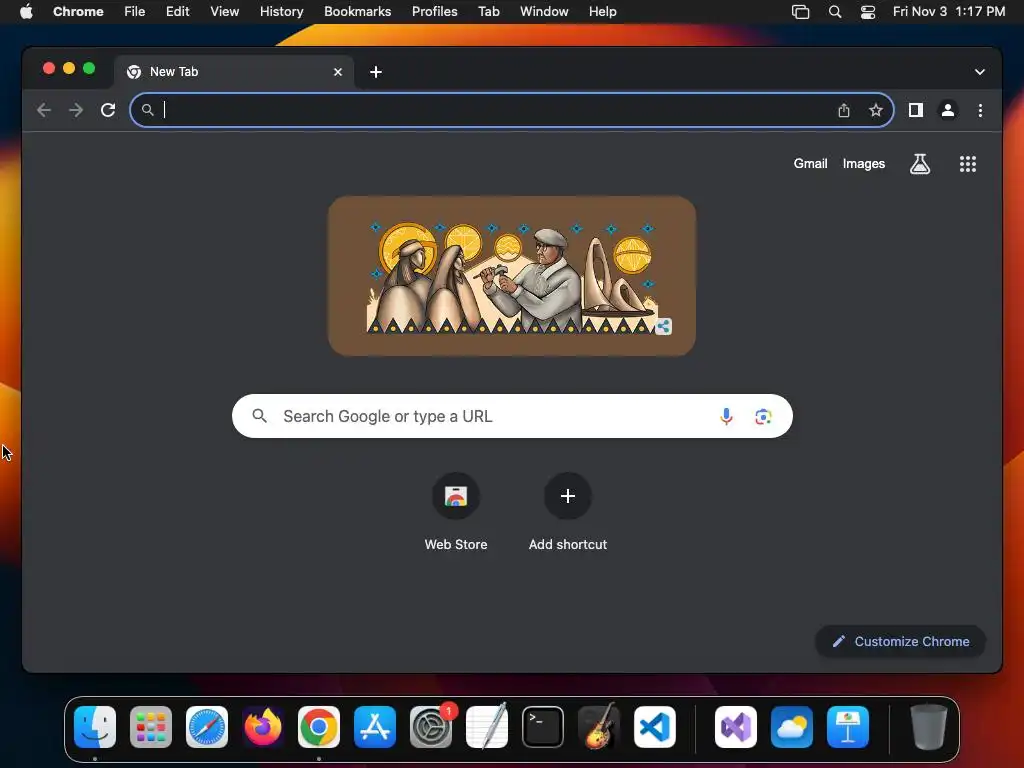The image size is (1024, 768).
Task: Open the Window menu
Action: tap(544, 12)
